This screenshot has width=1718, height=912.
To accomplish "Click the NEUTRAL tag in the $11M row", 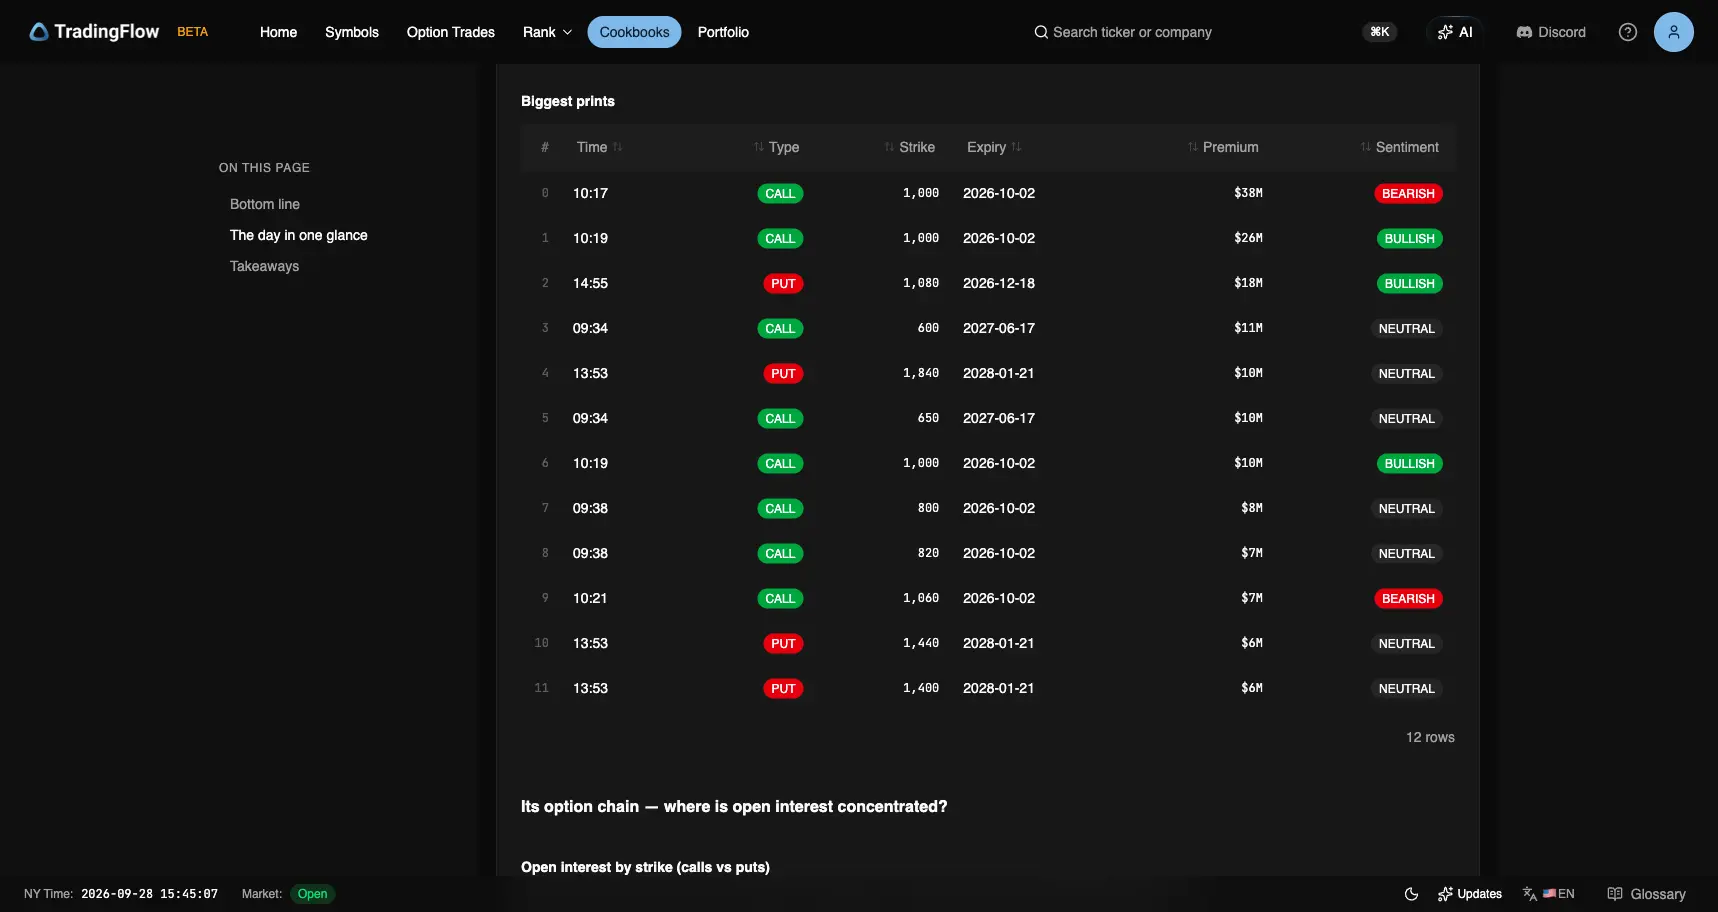I will [x=1406, y=329].
